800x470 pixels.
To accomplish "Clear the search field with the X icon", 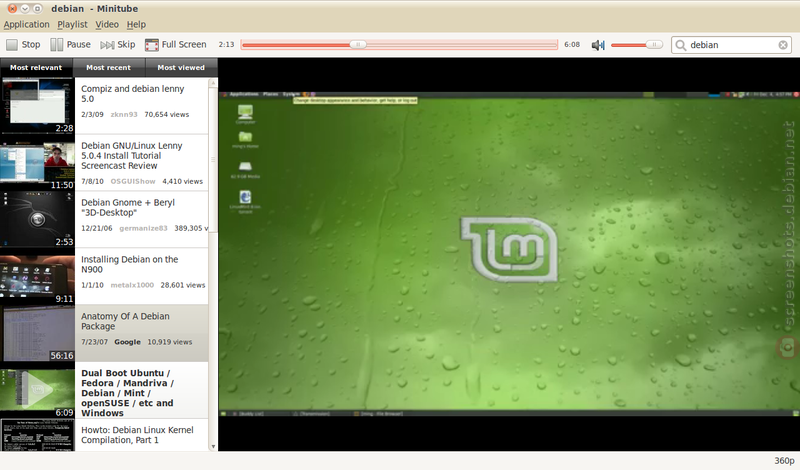I will pyautogui.click(x=783, y=45).
